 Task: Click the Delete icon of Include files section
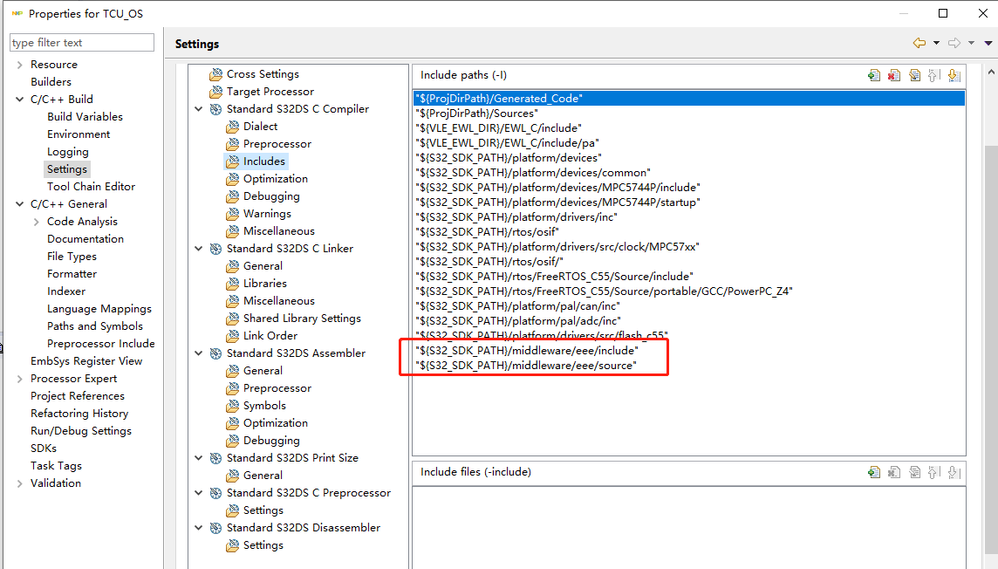point(894,472)
